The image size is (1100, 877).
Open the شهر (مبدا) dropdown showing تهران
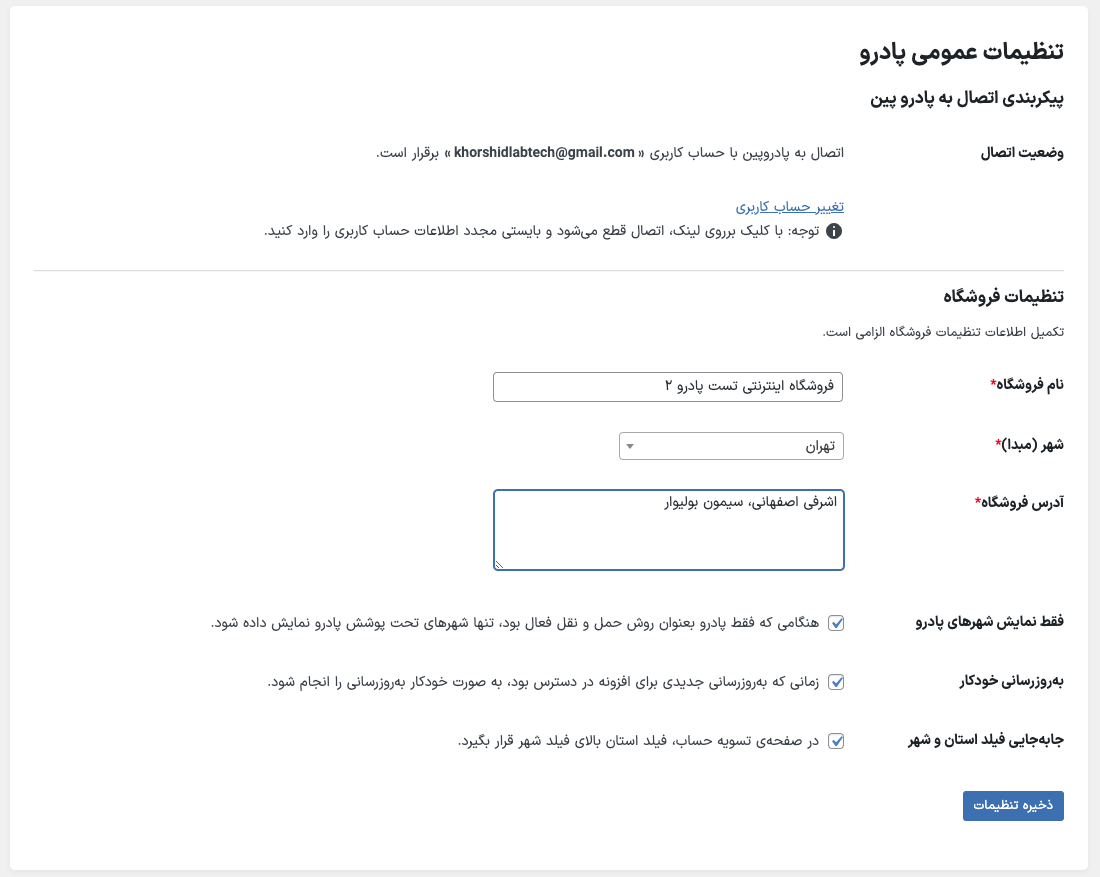(x=731, y=446)
